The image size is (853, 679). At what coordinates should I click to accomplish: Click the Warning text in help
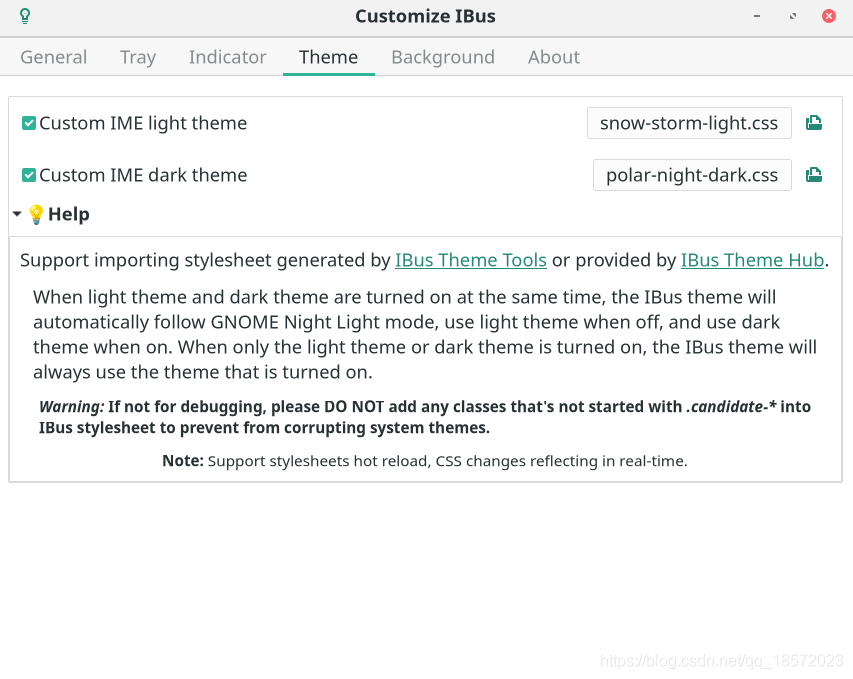click(424, 417)
